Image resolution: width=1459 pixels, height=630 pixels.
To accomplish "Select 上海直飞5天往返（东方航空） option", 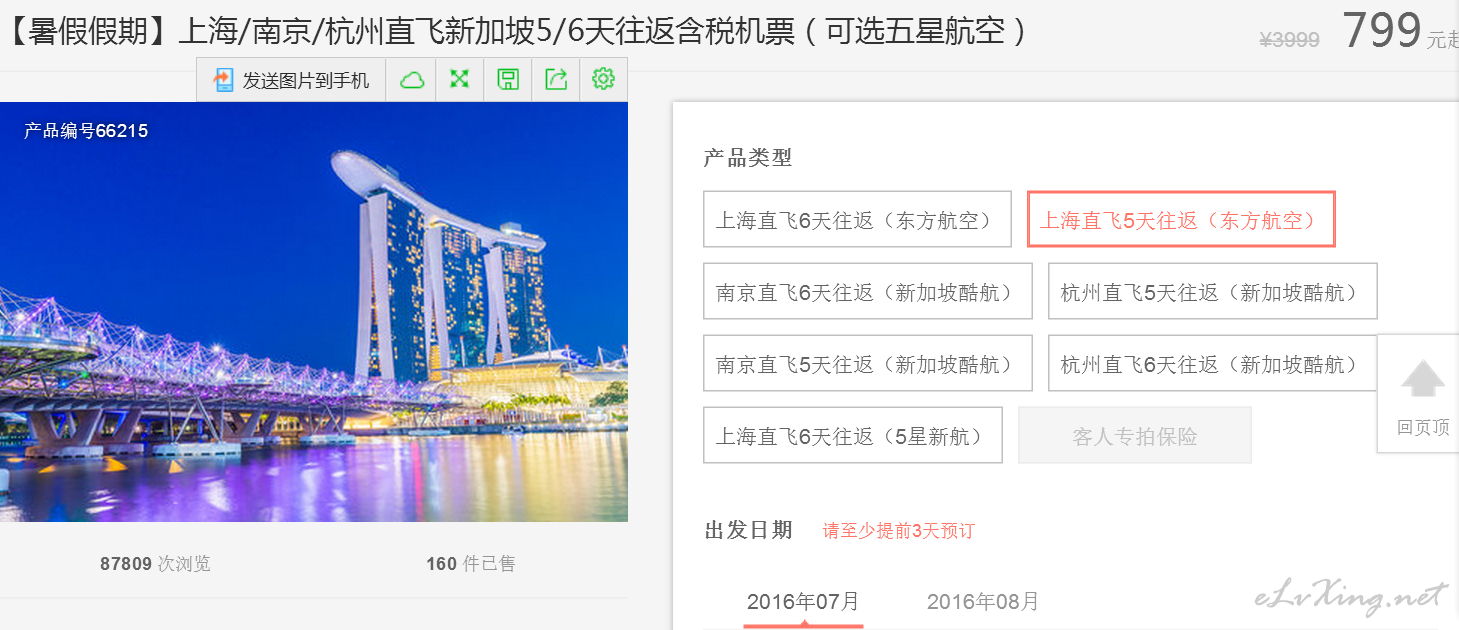I will tap(1181, 219).
